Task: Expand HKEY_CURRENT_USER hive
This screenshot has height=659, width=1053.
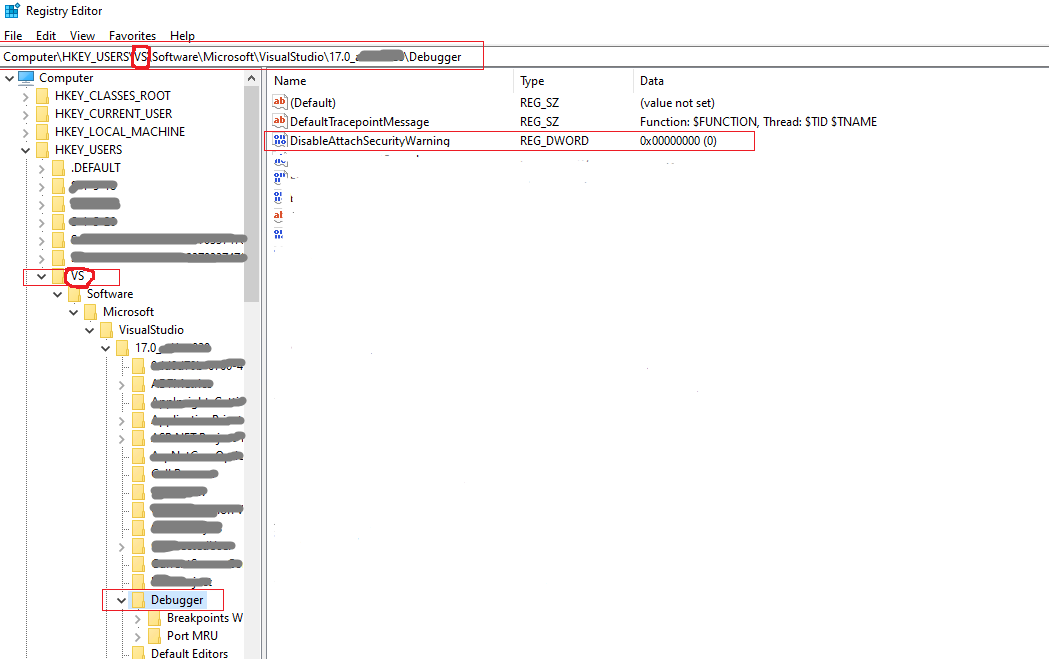Action: click(x=26, y=115)
